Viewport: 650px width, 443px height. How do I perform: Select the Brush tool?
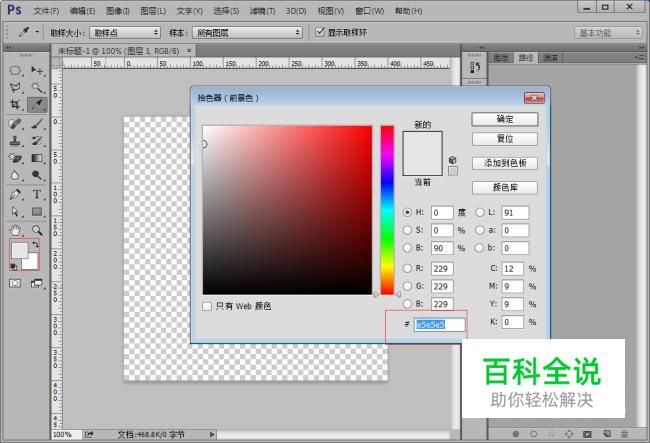37,123
